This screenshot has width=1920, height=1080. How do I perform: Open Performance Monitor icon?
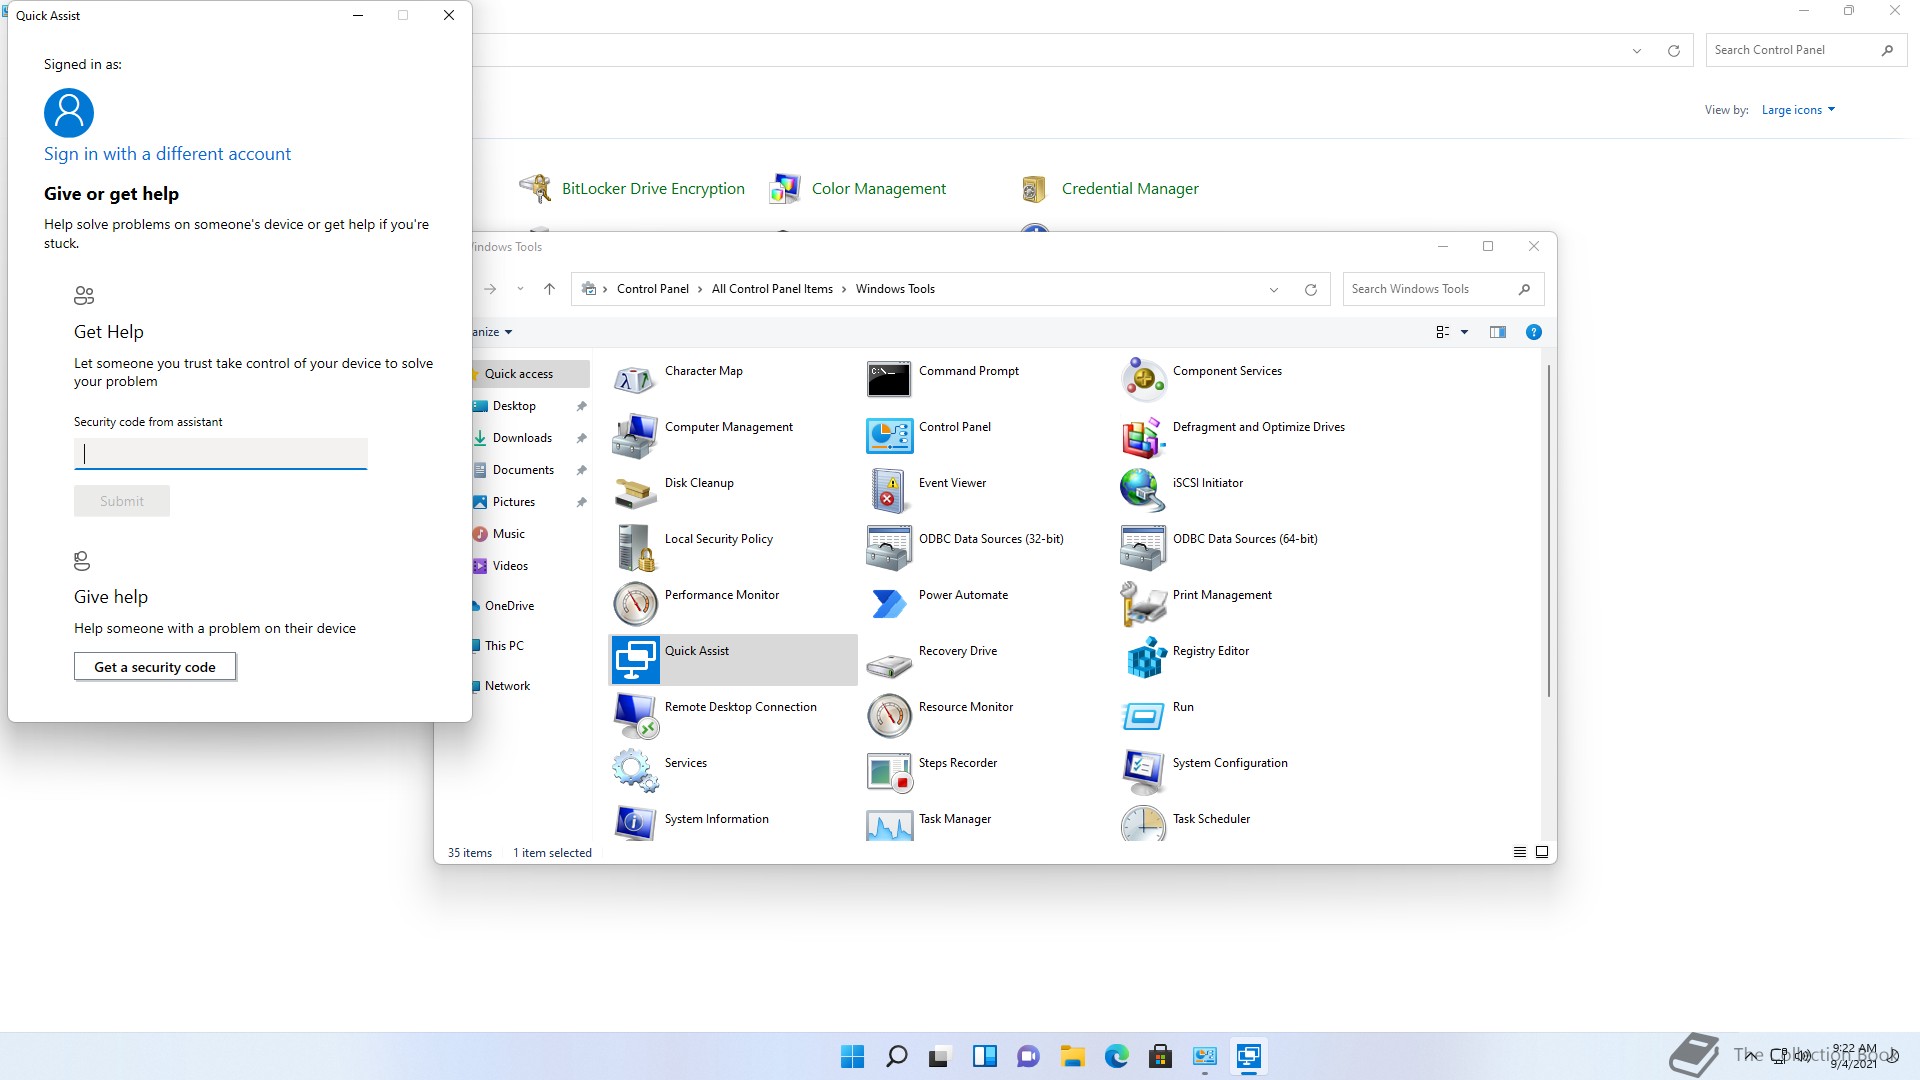(635, 604)
